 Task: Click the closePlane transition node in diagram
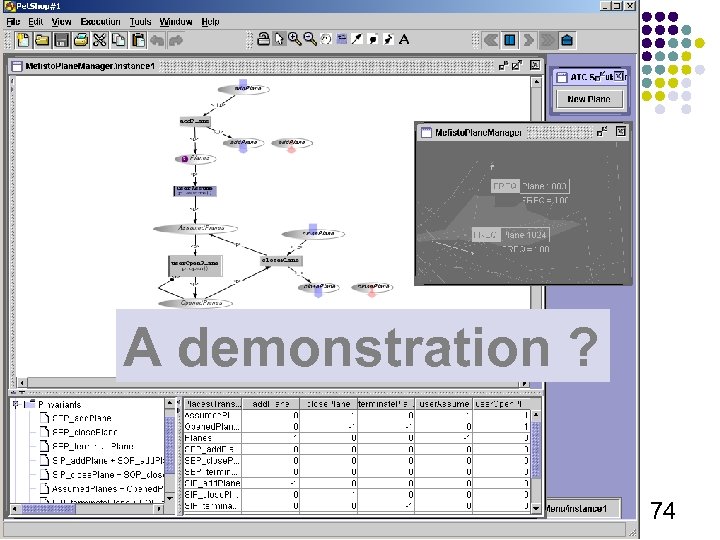[x=281, y=260]
